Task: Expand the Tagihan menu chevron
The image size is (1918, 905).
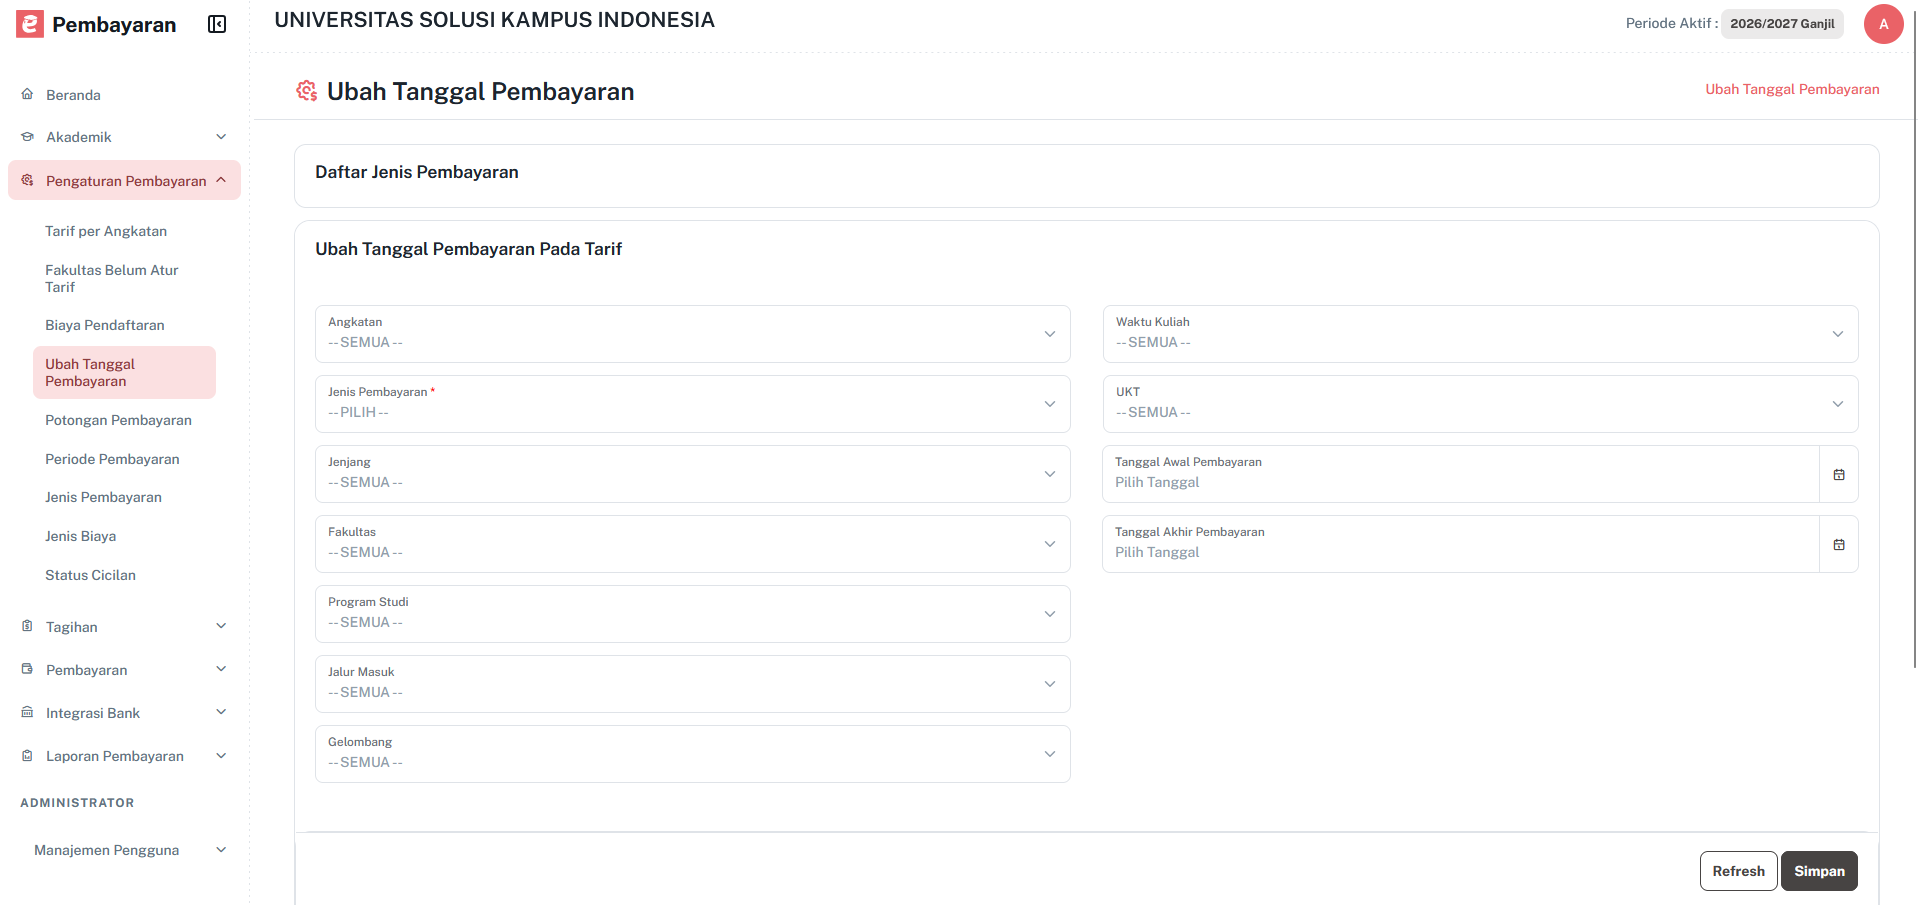Action: (x=221, y=626)
